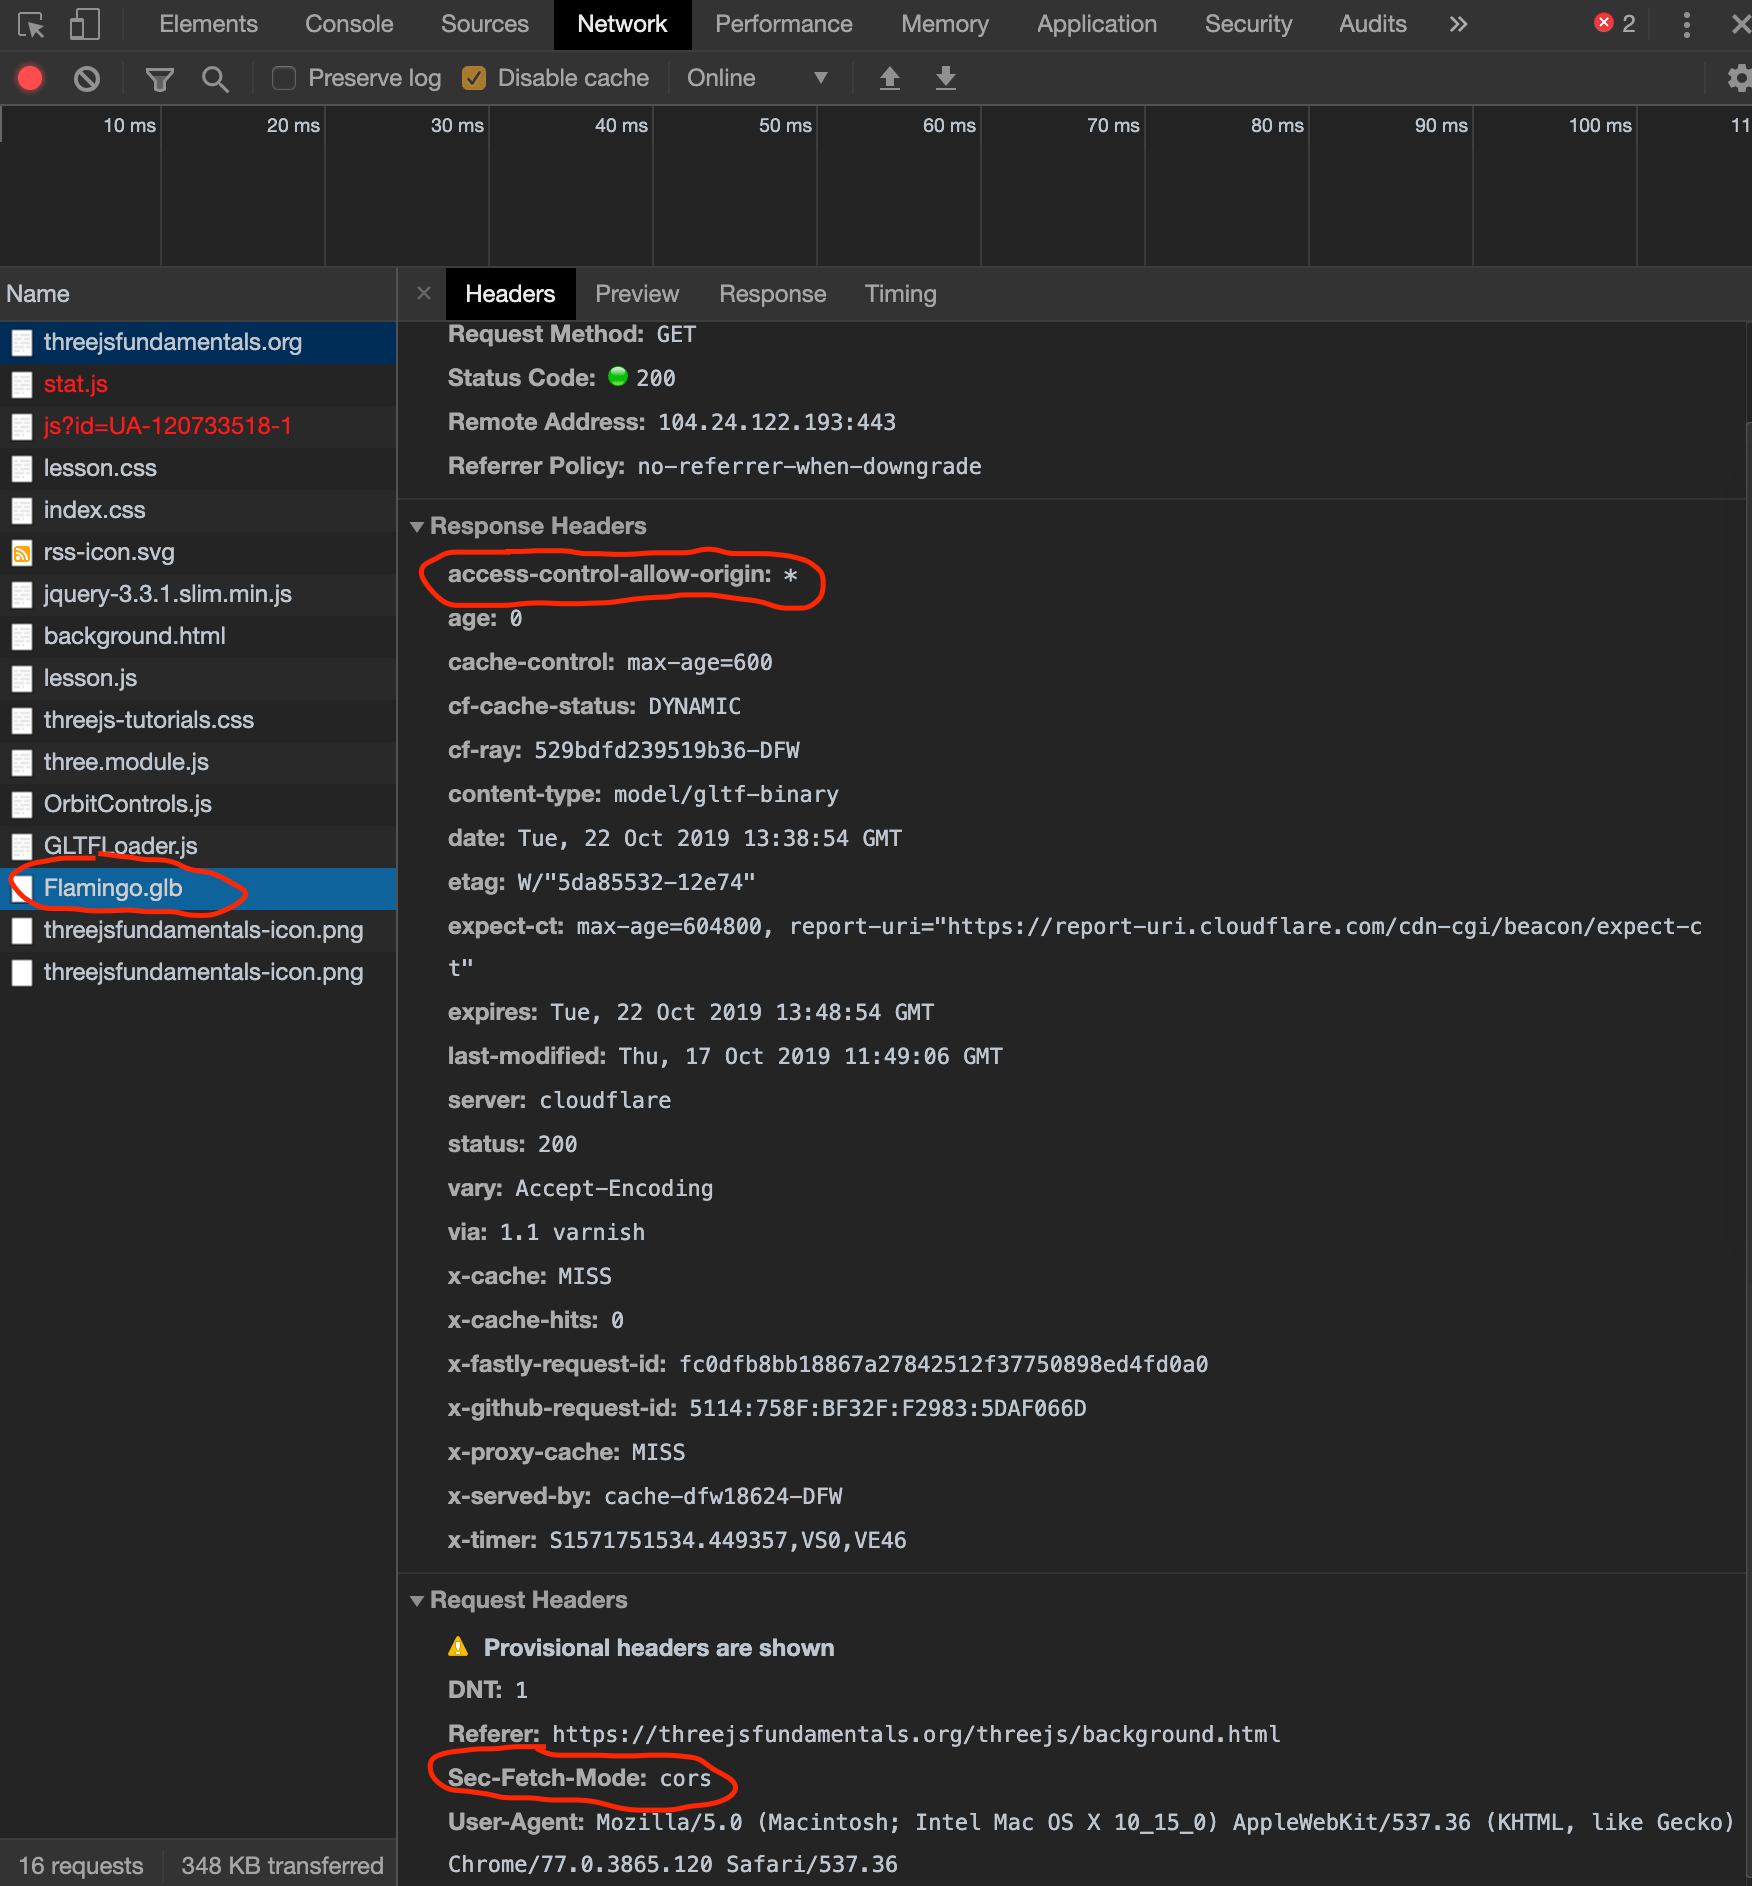Open the DevTools customization menu
The height and width of the screenshot is (1886, 1752).
[1686, 24]
